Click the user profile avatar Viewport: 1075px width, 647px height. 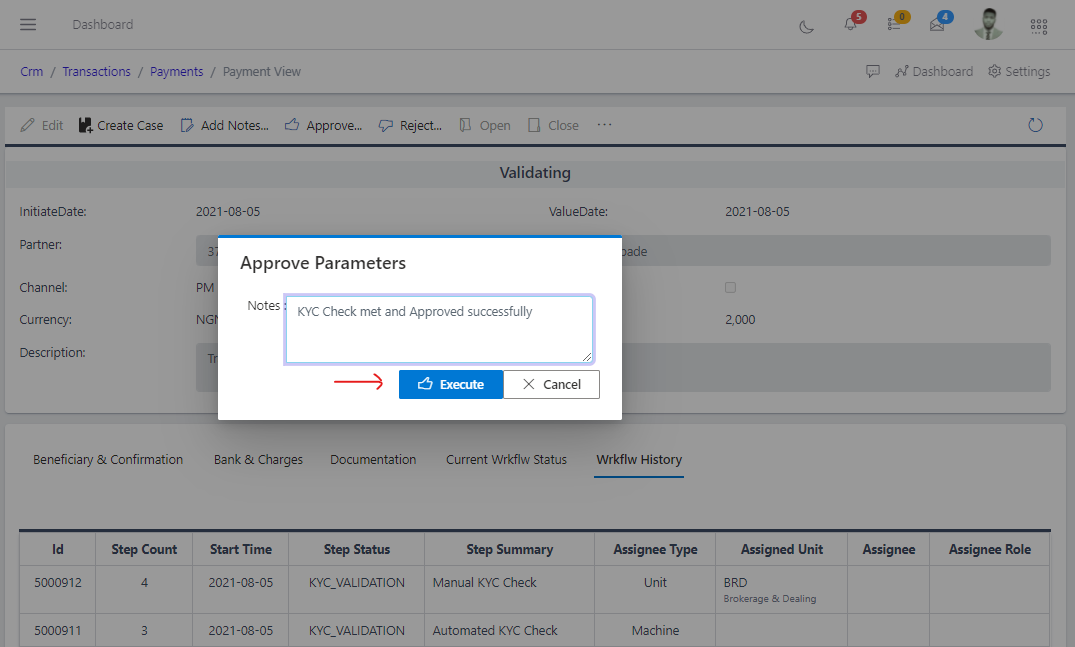point(988,24)
